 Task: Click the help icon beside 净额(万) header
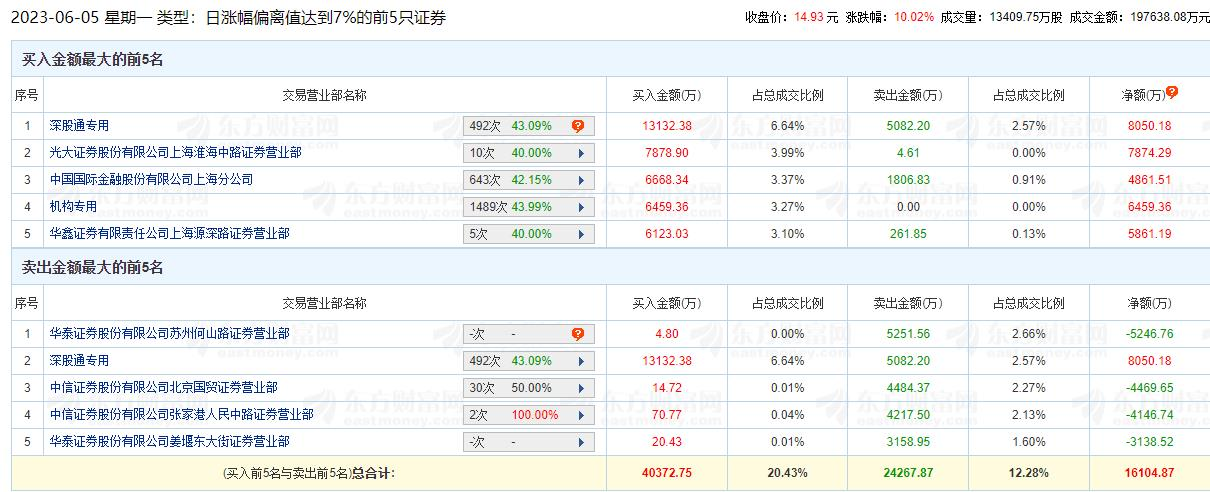(1171, 92)
